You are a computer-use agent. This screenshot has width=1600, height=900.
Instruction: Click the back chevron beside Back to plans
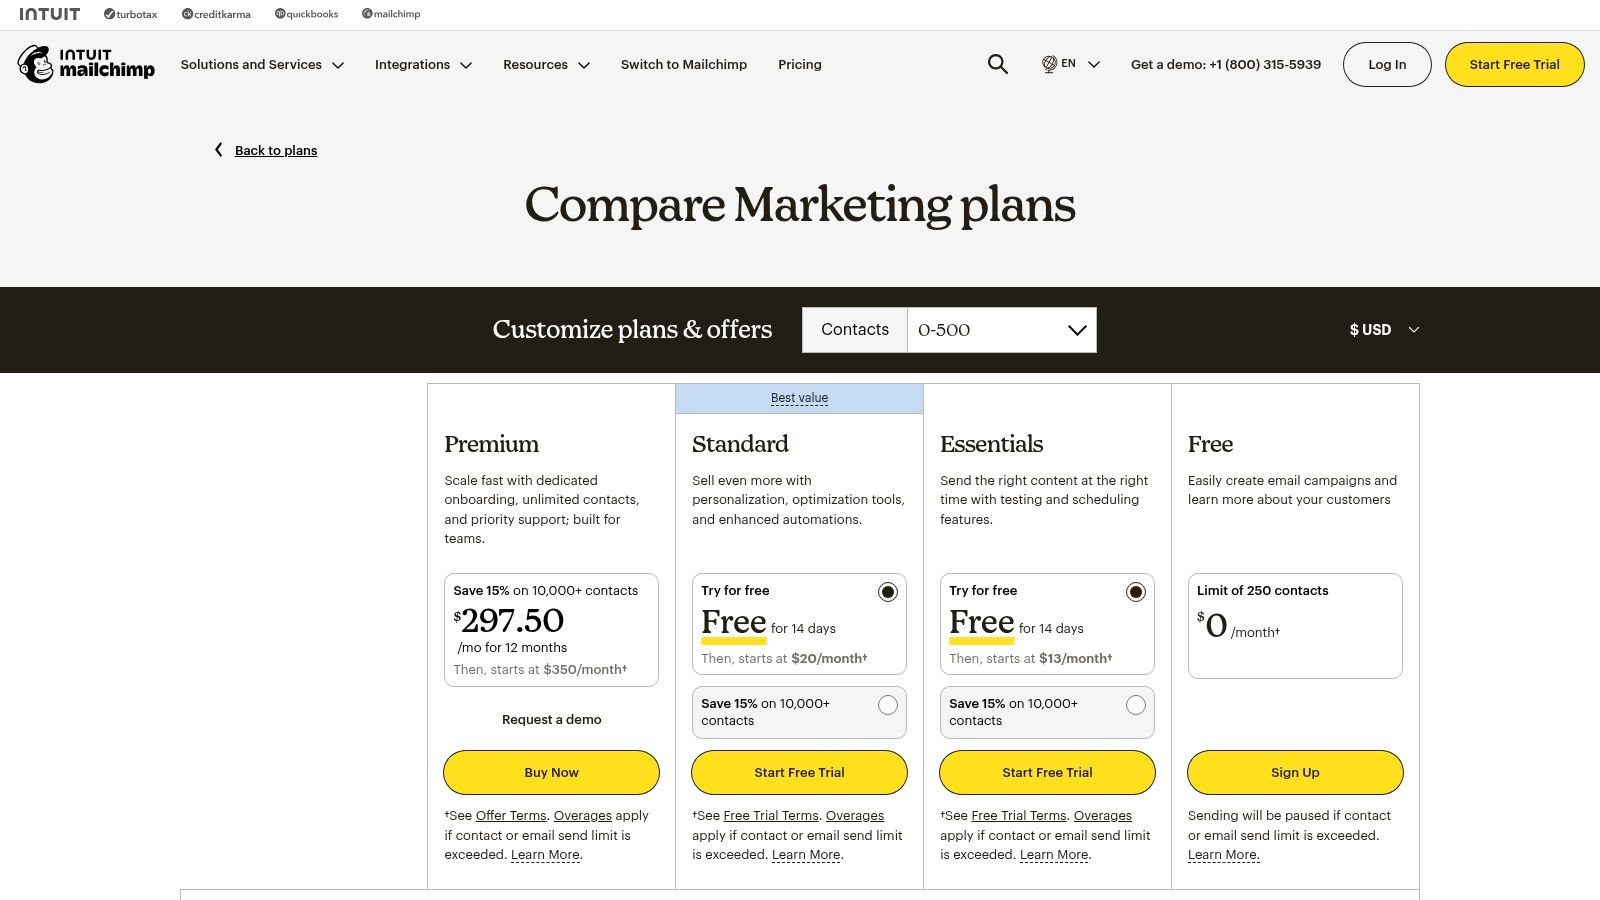[218, 150]
